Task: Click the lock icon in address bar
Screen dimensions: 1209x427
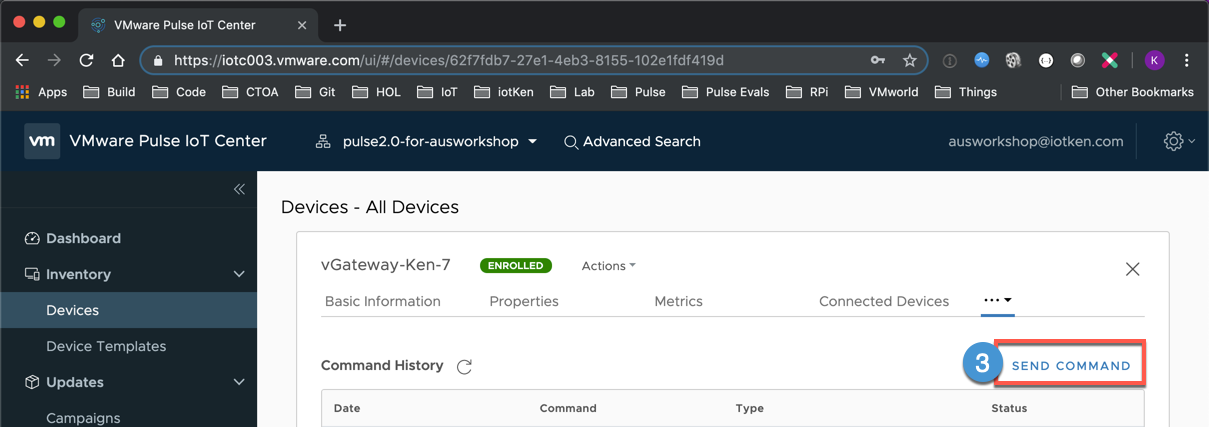Action: tap(158, 61)
